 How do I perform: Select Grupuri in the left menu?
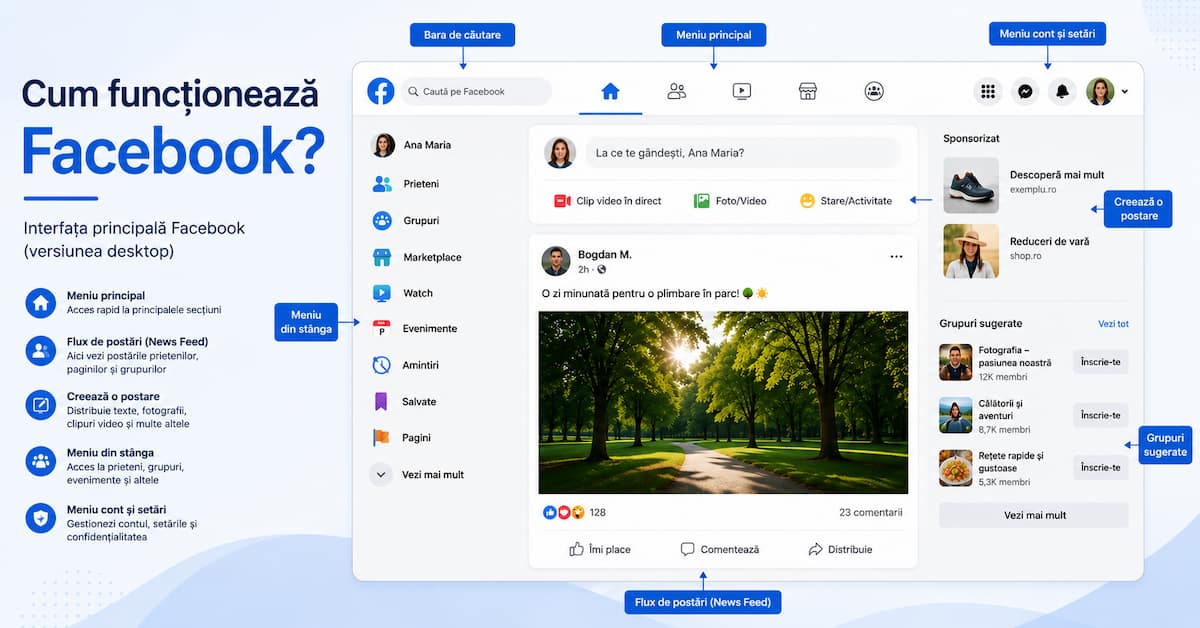pyautogui.click(x=405, y=220)
